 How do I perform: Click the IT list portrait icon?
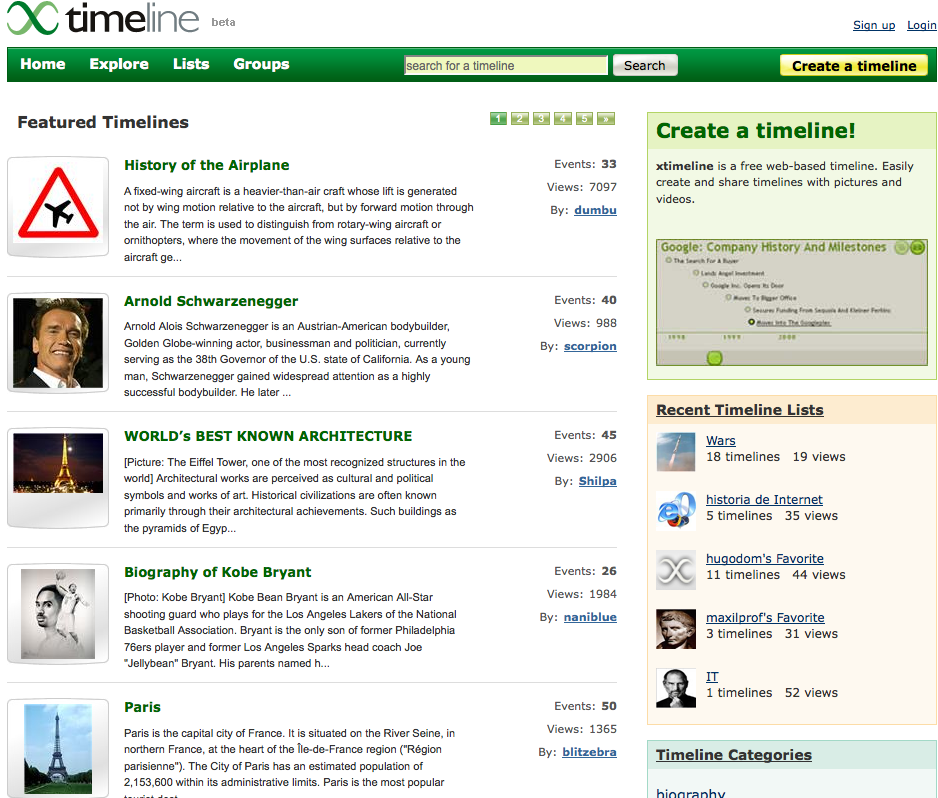tap(676, 687)
